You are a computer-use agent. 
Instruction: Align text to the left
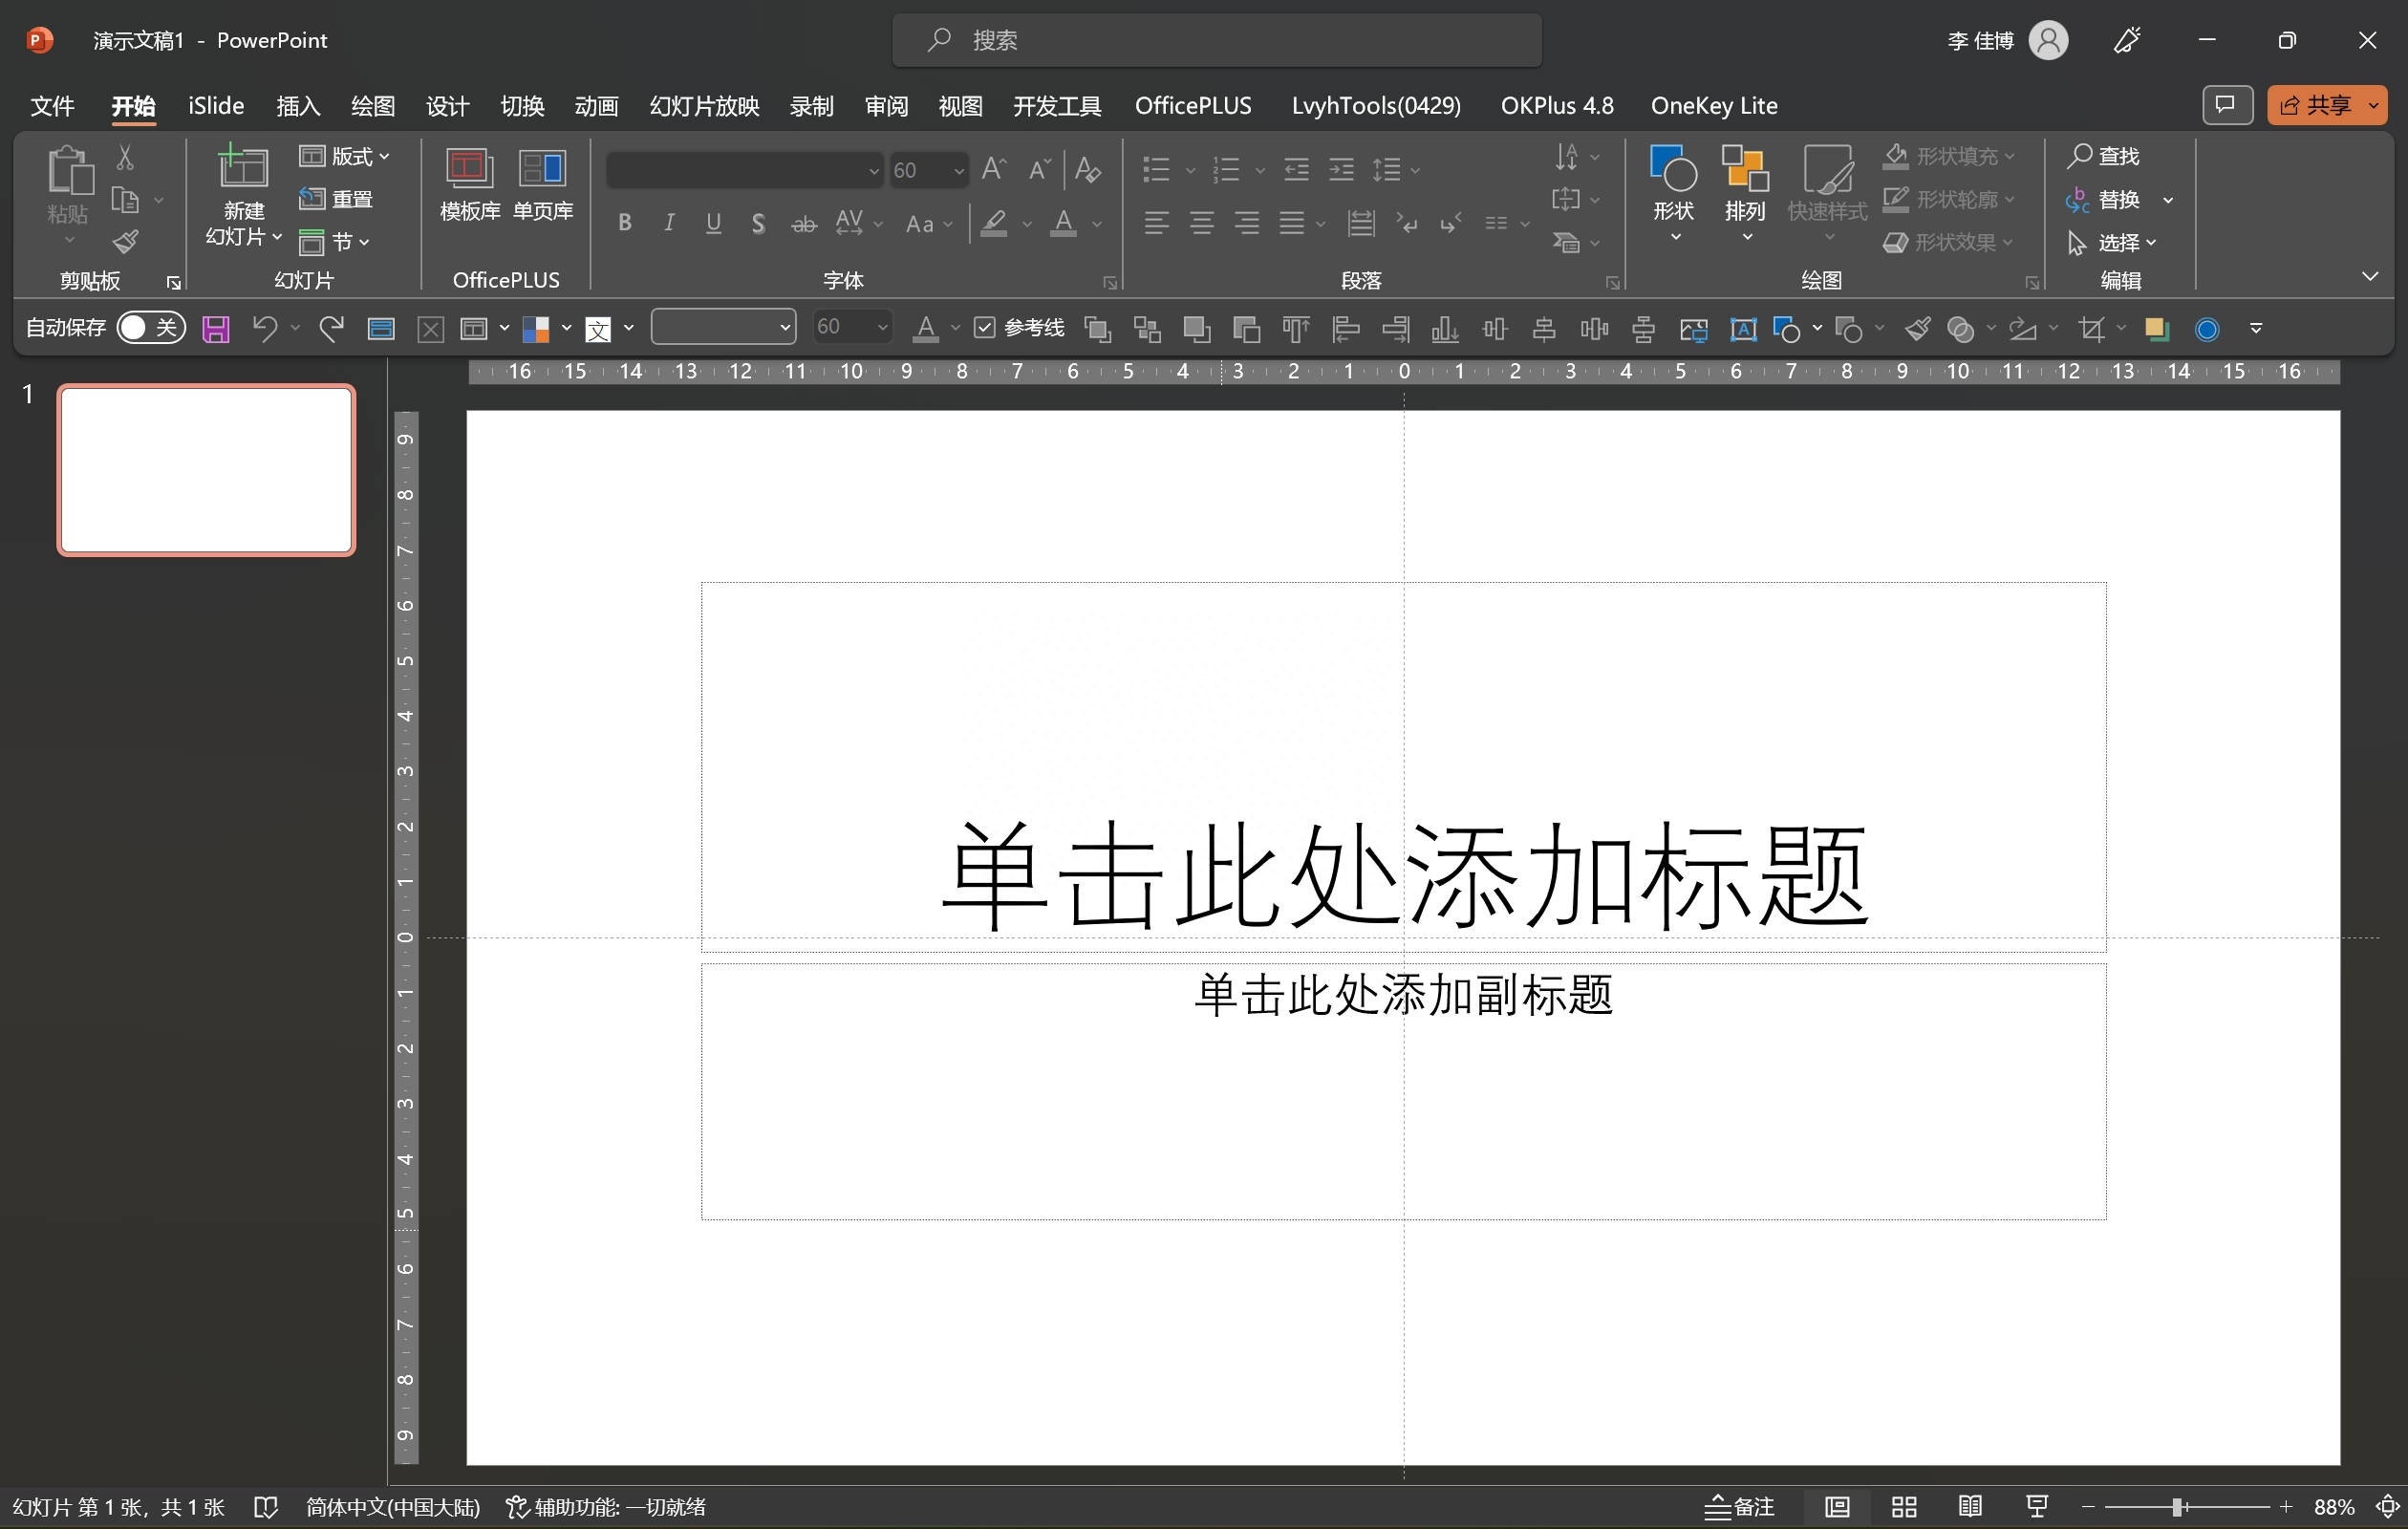(1156, 223)
